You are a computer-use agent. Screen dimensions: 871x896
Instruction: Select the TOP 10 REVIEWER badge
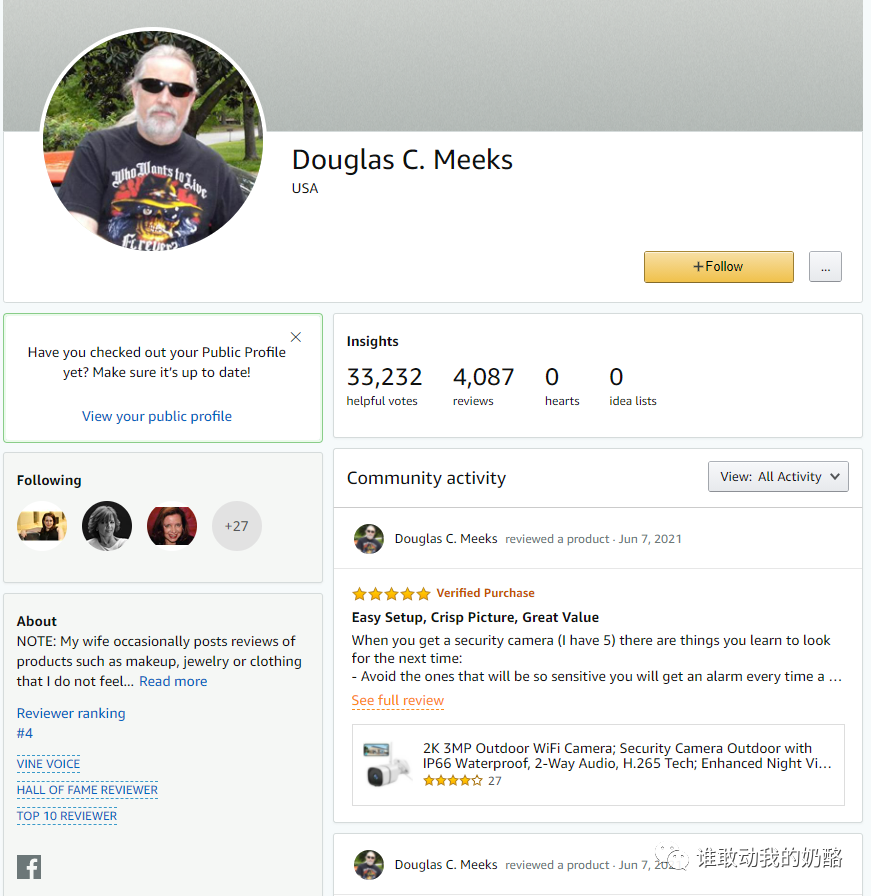pos(67,816)
